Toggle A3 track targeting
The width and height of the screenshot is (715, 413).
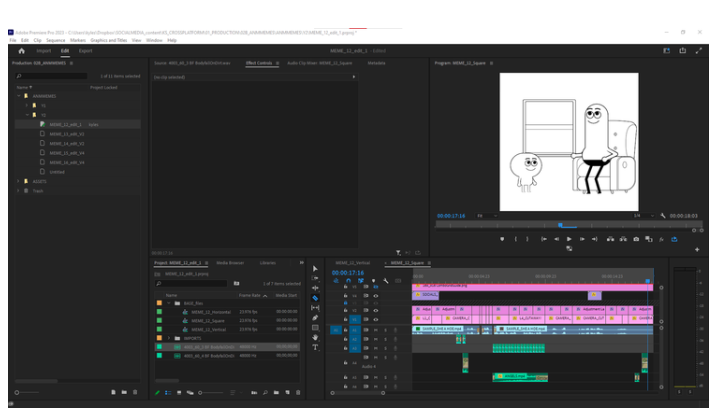(355, 348)
